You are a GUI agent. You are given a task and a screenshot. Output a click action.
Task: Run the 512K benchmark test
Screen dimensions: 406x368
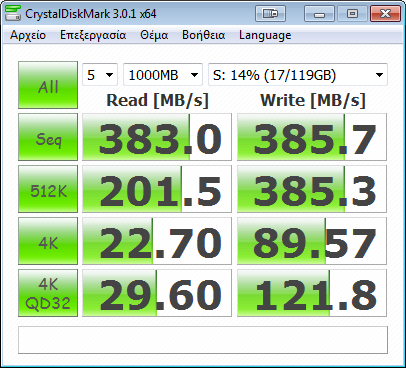pos(48,189)
